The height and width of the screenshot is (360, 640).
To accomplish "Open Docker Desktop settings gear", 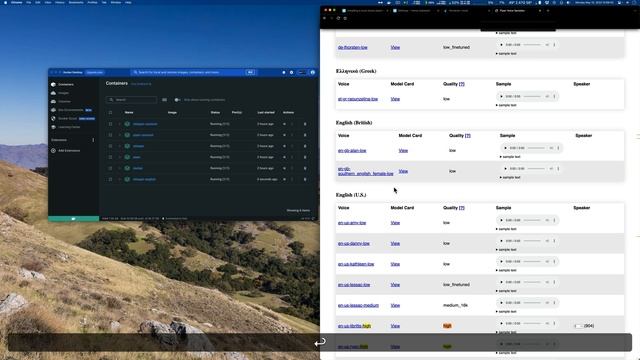I will point(291,72).
